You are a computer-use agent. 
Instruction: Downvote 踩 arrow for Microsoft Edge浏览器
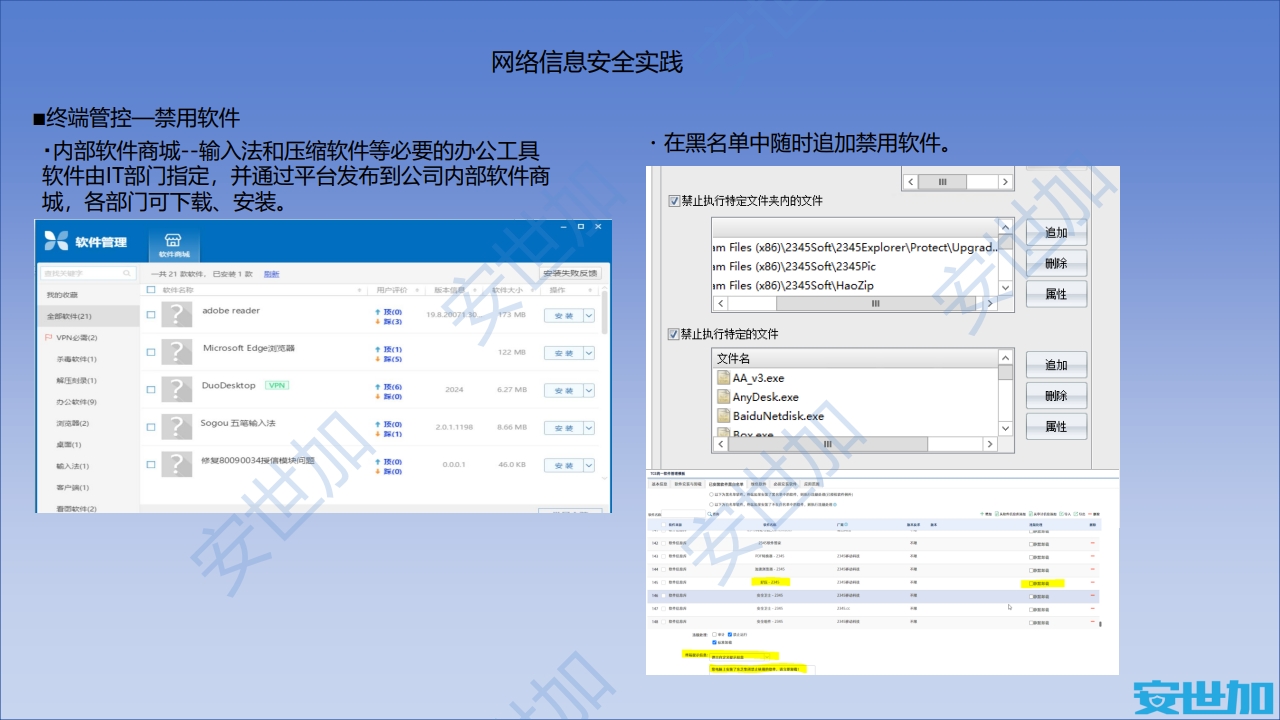(377, 359)
